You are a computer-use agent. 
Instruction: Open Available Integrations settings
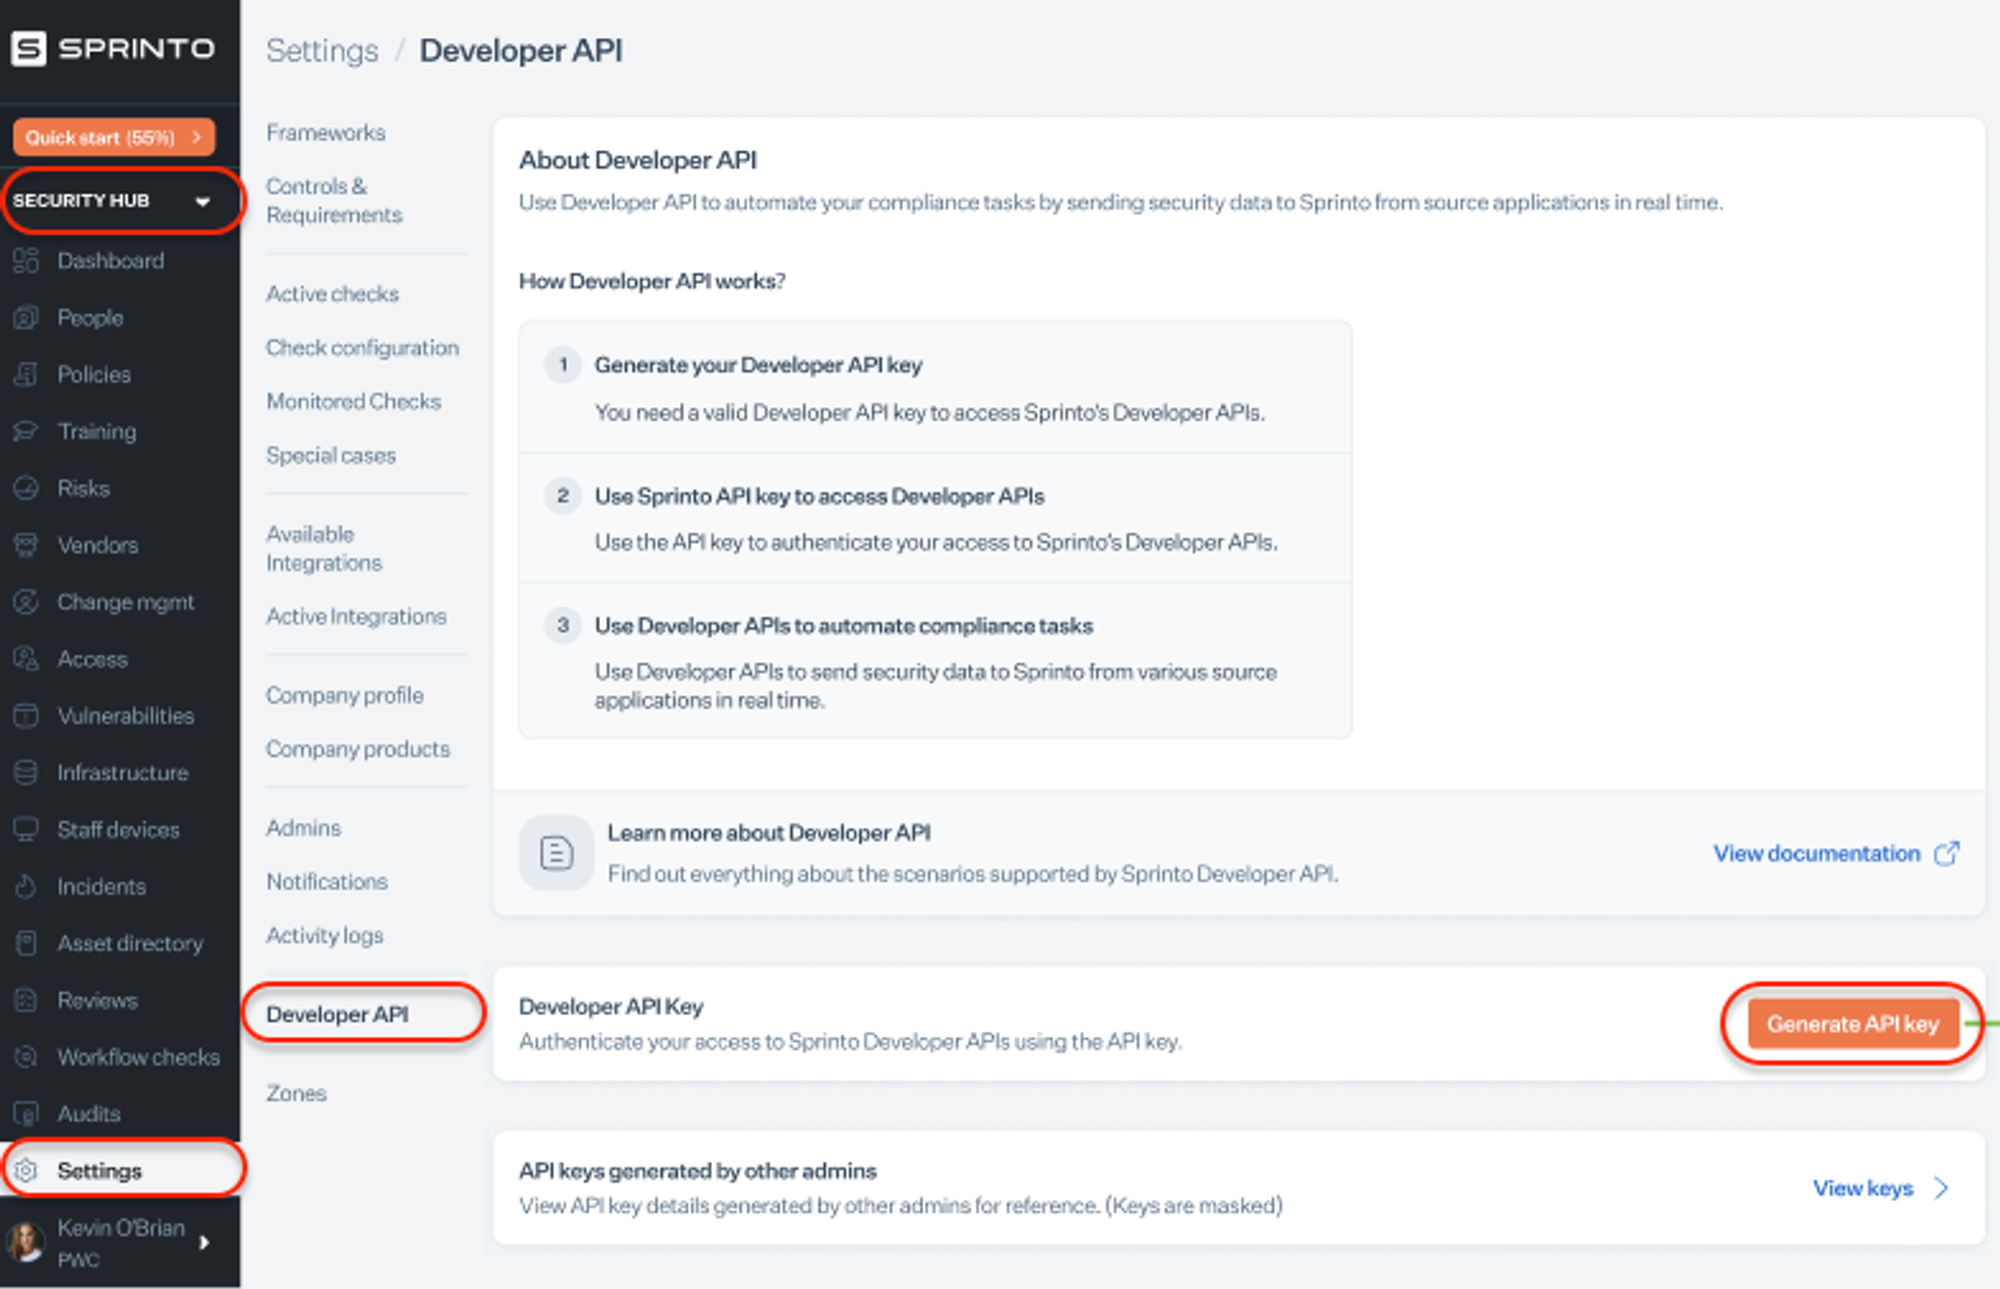pyautogui.click(x=324, y=548)
